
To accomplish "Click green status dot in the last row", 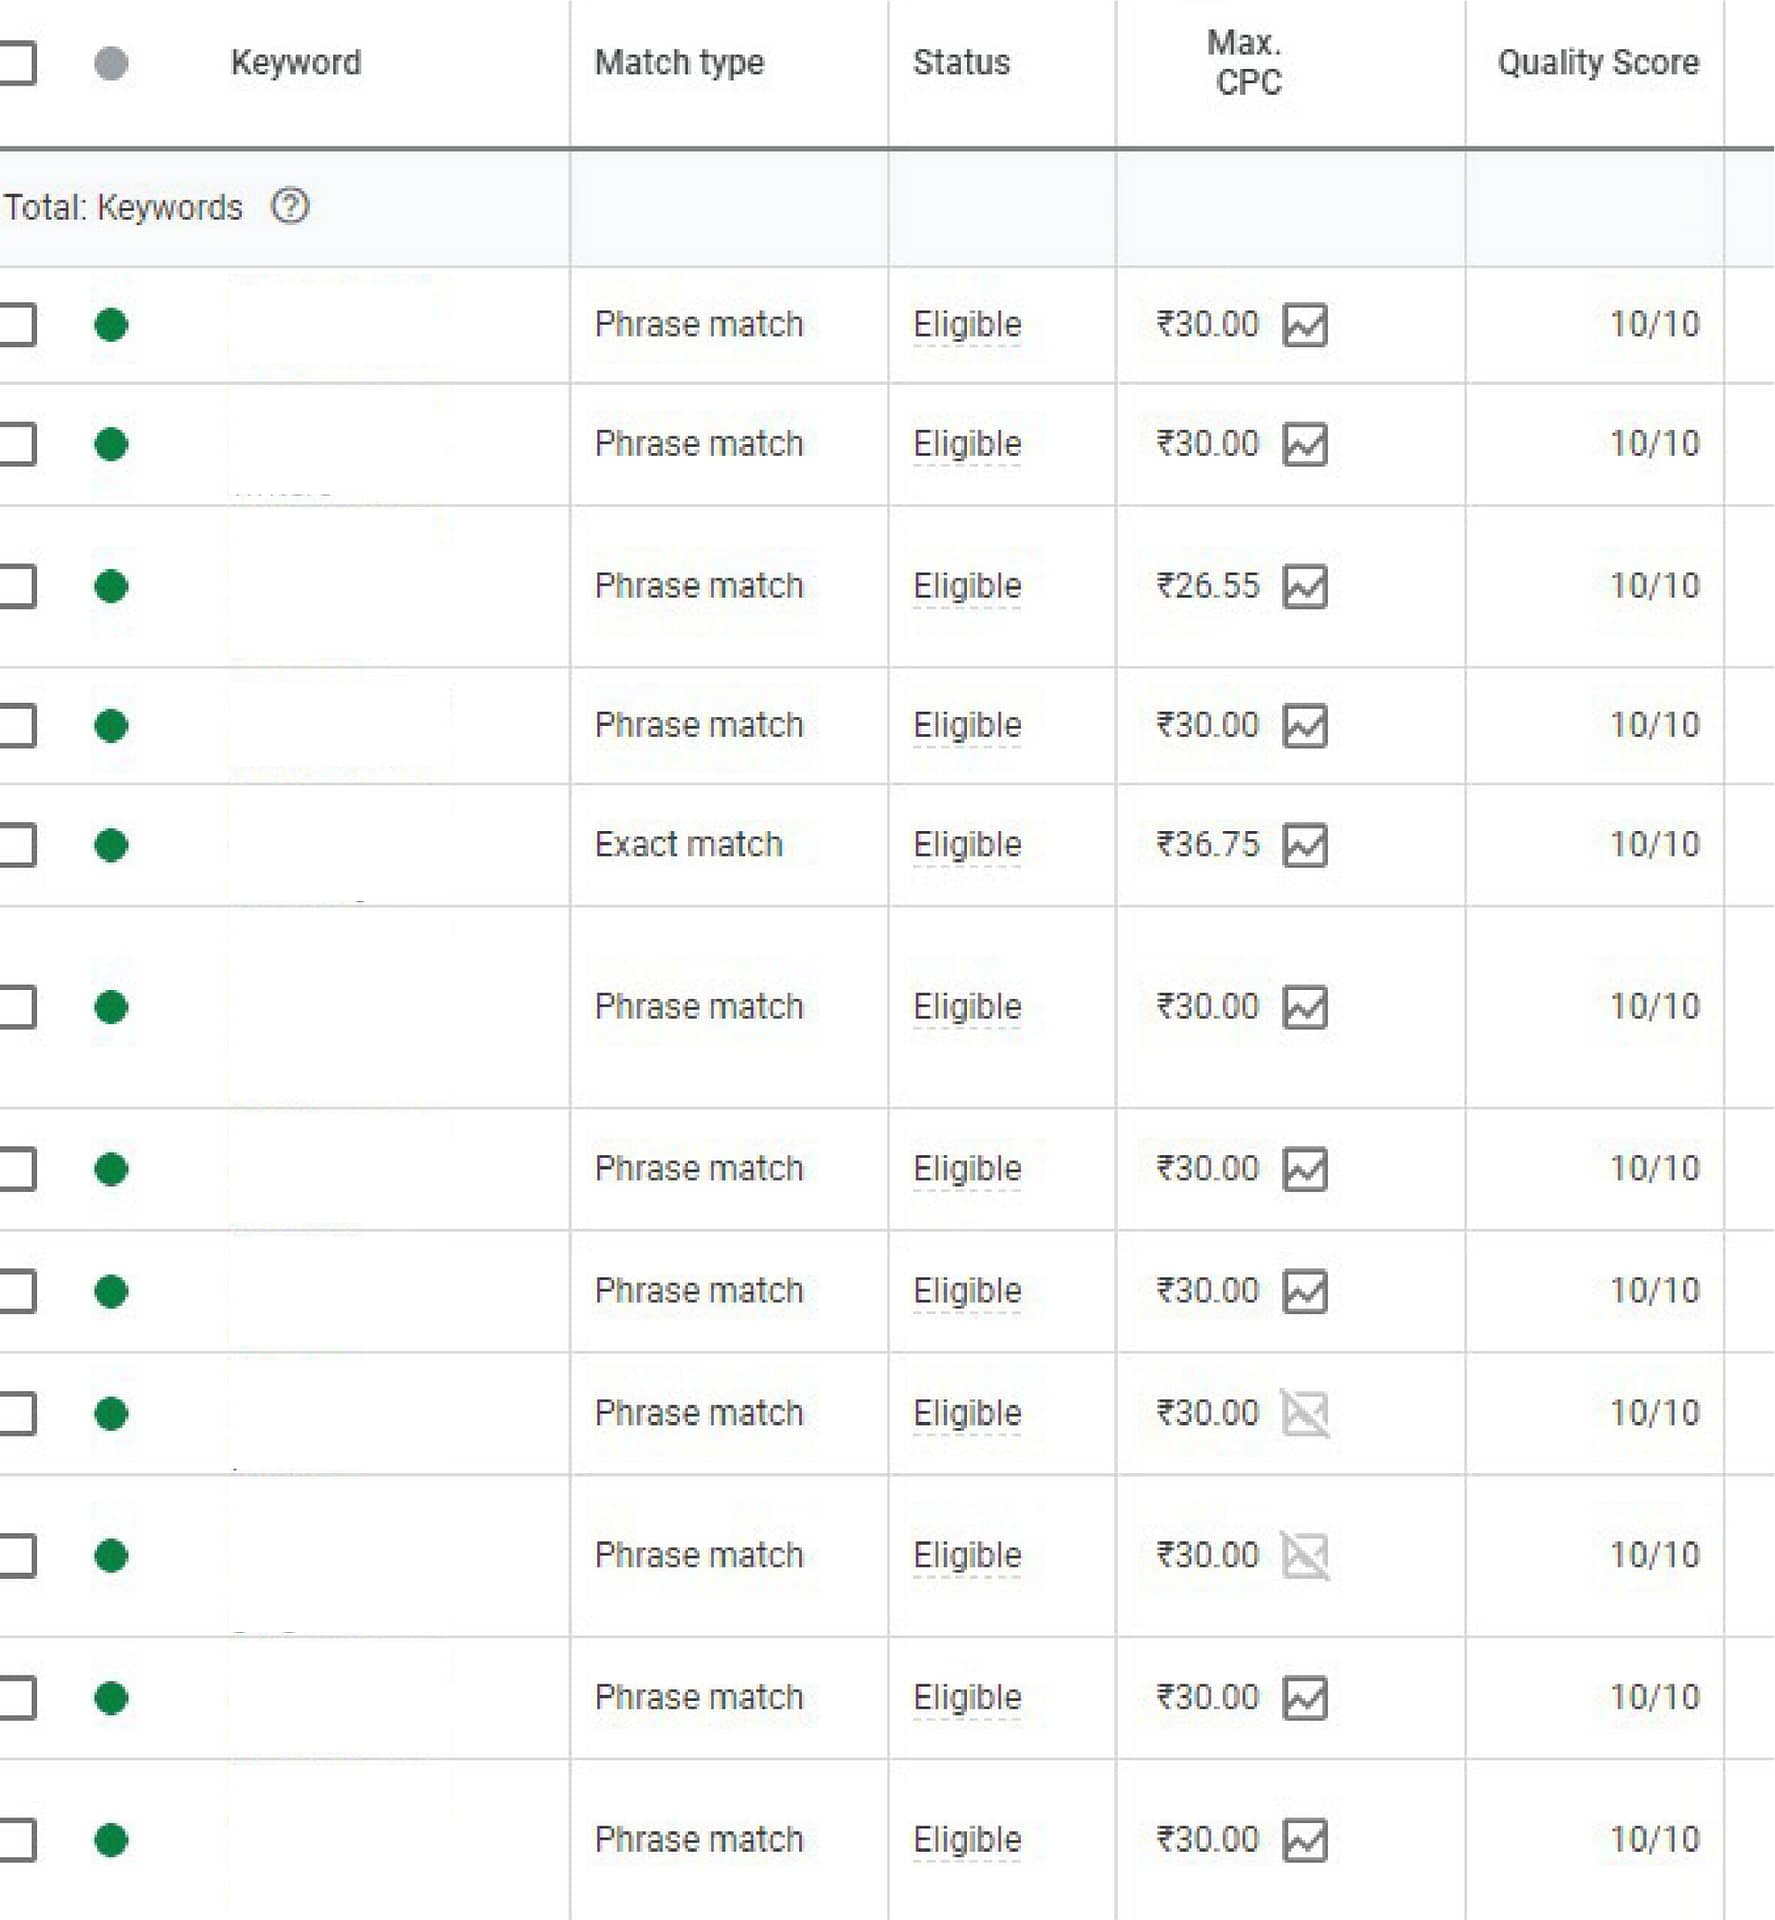I will pos(111,1840).
